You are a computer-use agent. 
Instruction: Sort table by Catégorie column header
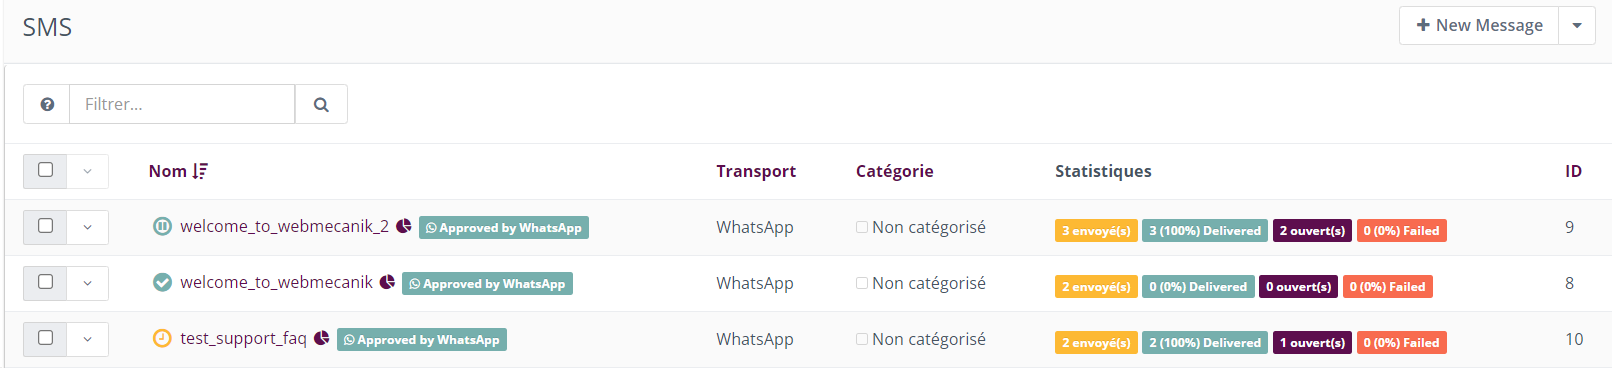(895, 171)
